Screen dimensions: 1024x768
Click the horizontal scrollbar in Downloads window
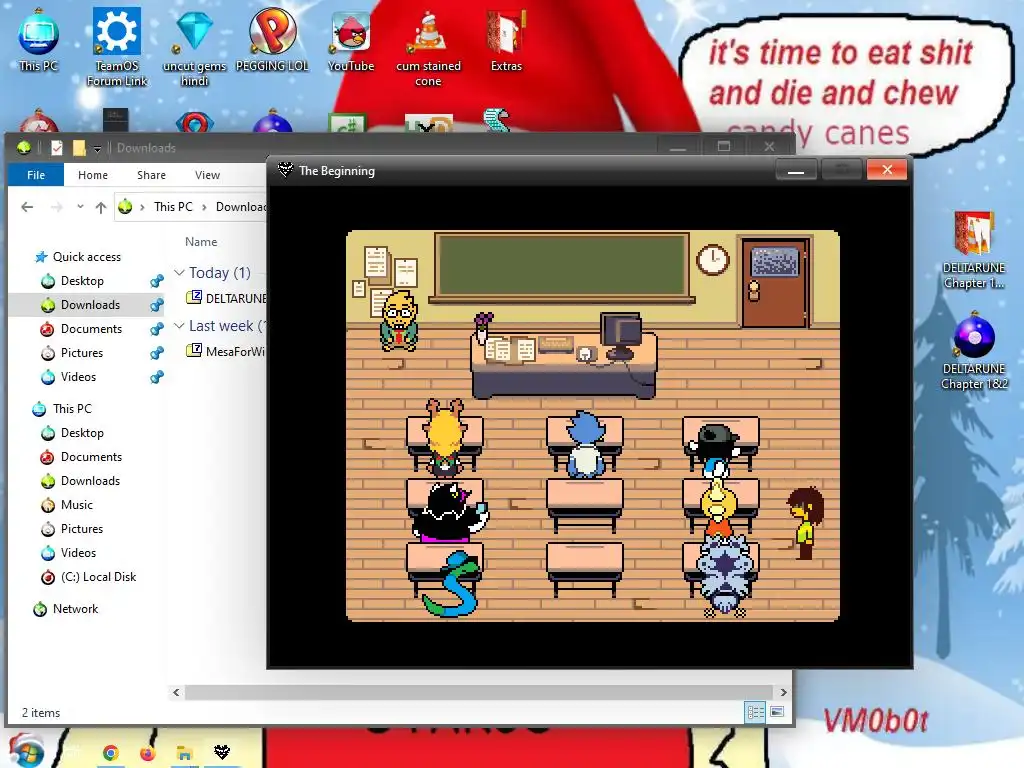click(479, 692)
